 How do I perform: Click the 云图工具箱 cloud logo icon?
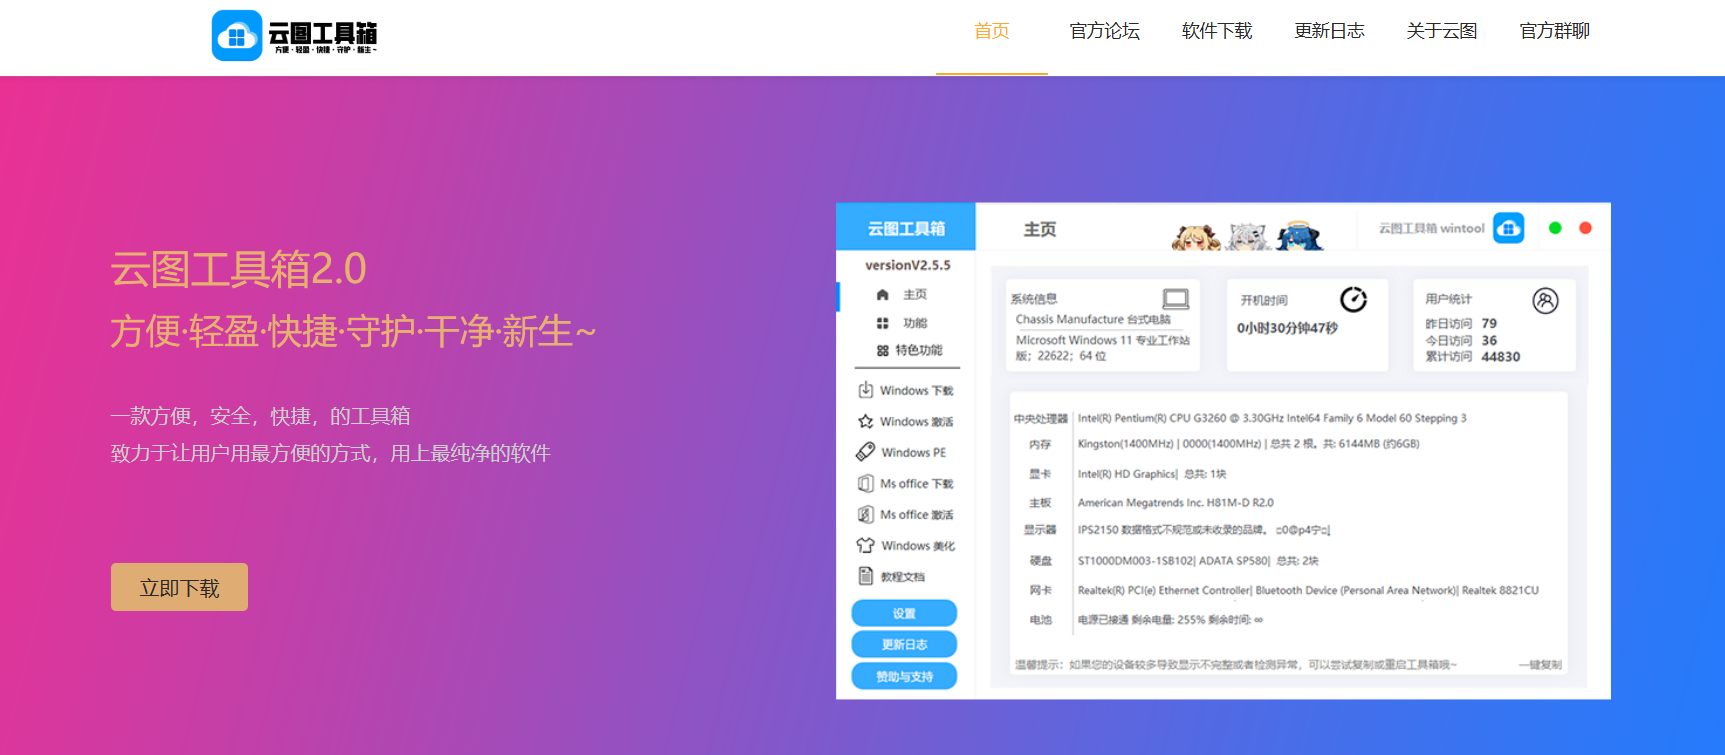pos(237,36)
